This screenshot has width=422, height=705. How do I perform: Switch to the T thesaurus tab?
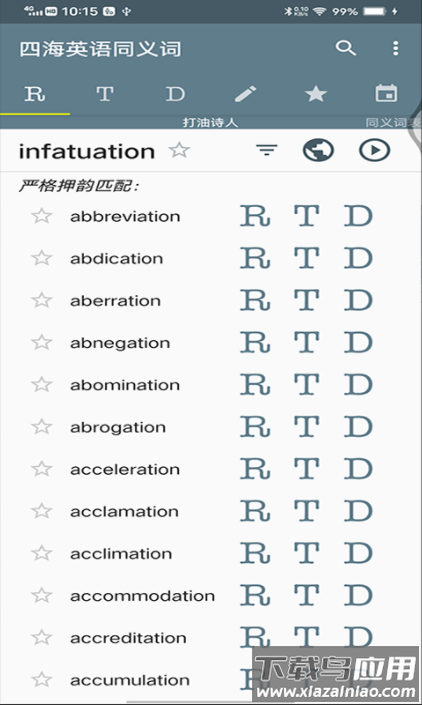tap(105, 94)
